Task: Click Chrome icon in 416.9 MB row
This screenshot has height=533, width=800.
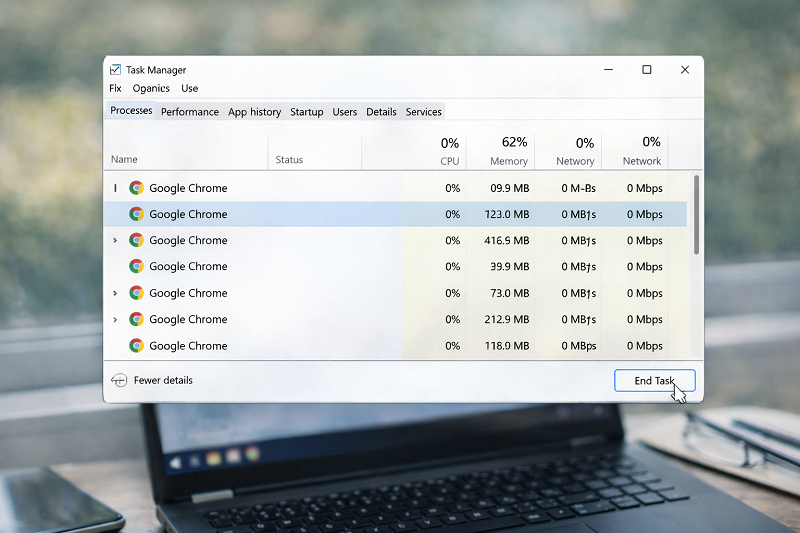Action: 136,240
